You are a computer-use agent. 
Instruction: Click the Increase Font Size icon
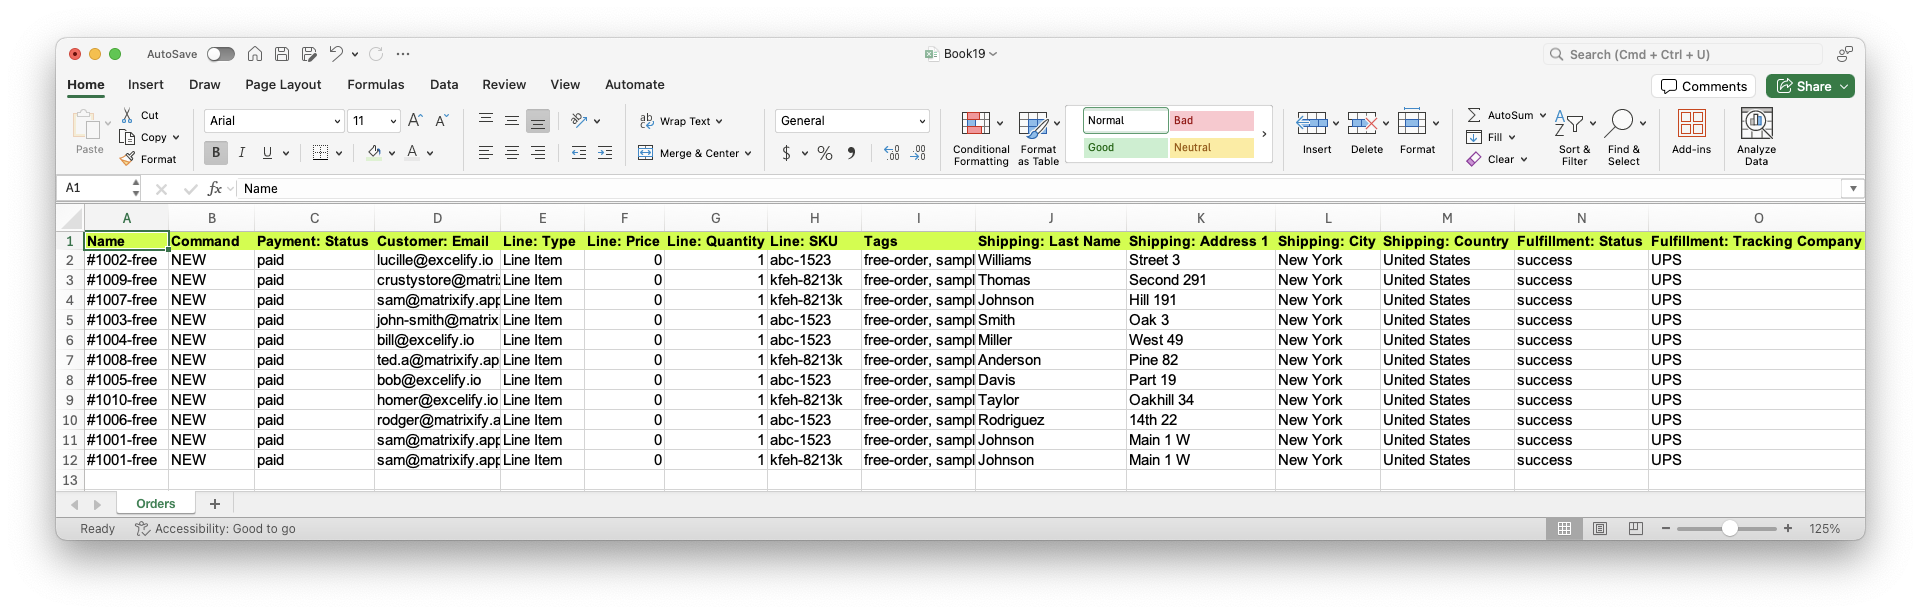click(x=416, y=121)
